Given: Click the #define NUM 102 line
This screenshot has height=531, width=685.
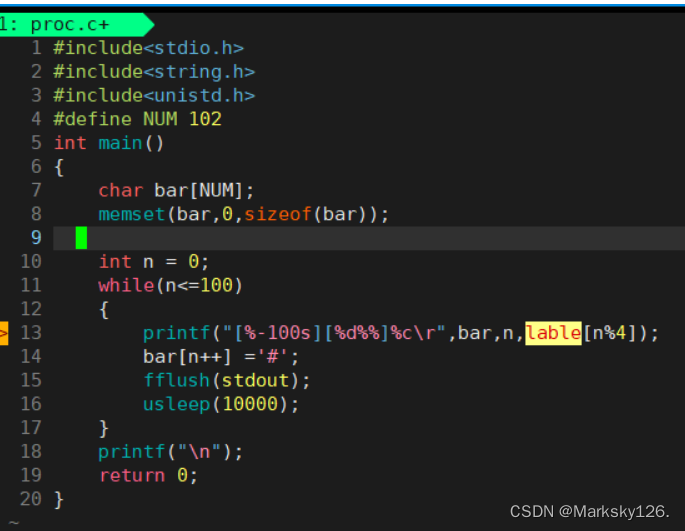Looking at the screenshot, I should coord(138,119).
